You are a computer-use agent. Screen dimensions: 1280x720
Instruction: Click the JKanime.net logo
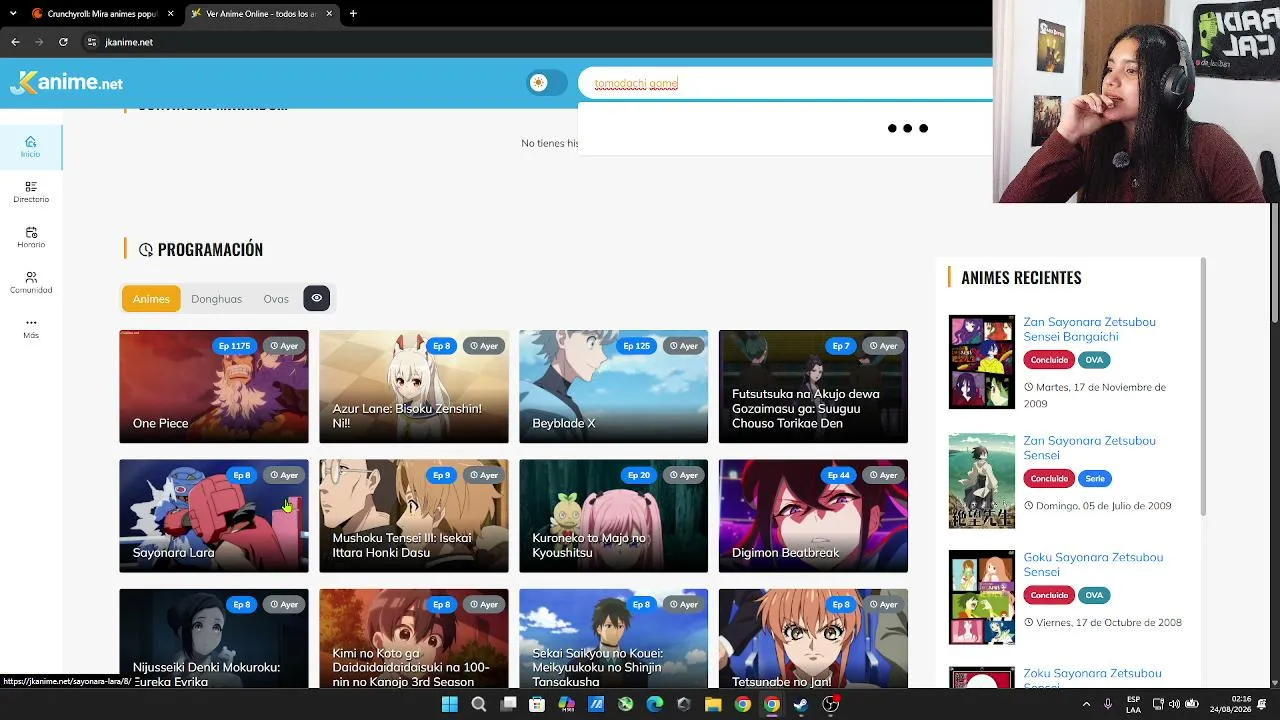coord(67,83)
